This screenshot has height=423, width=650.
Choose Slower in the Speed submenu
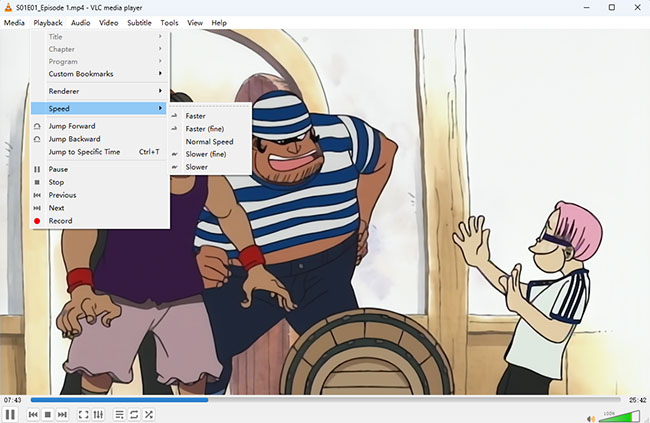point(210,167)
